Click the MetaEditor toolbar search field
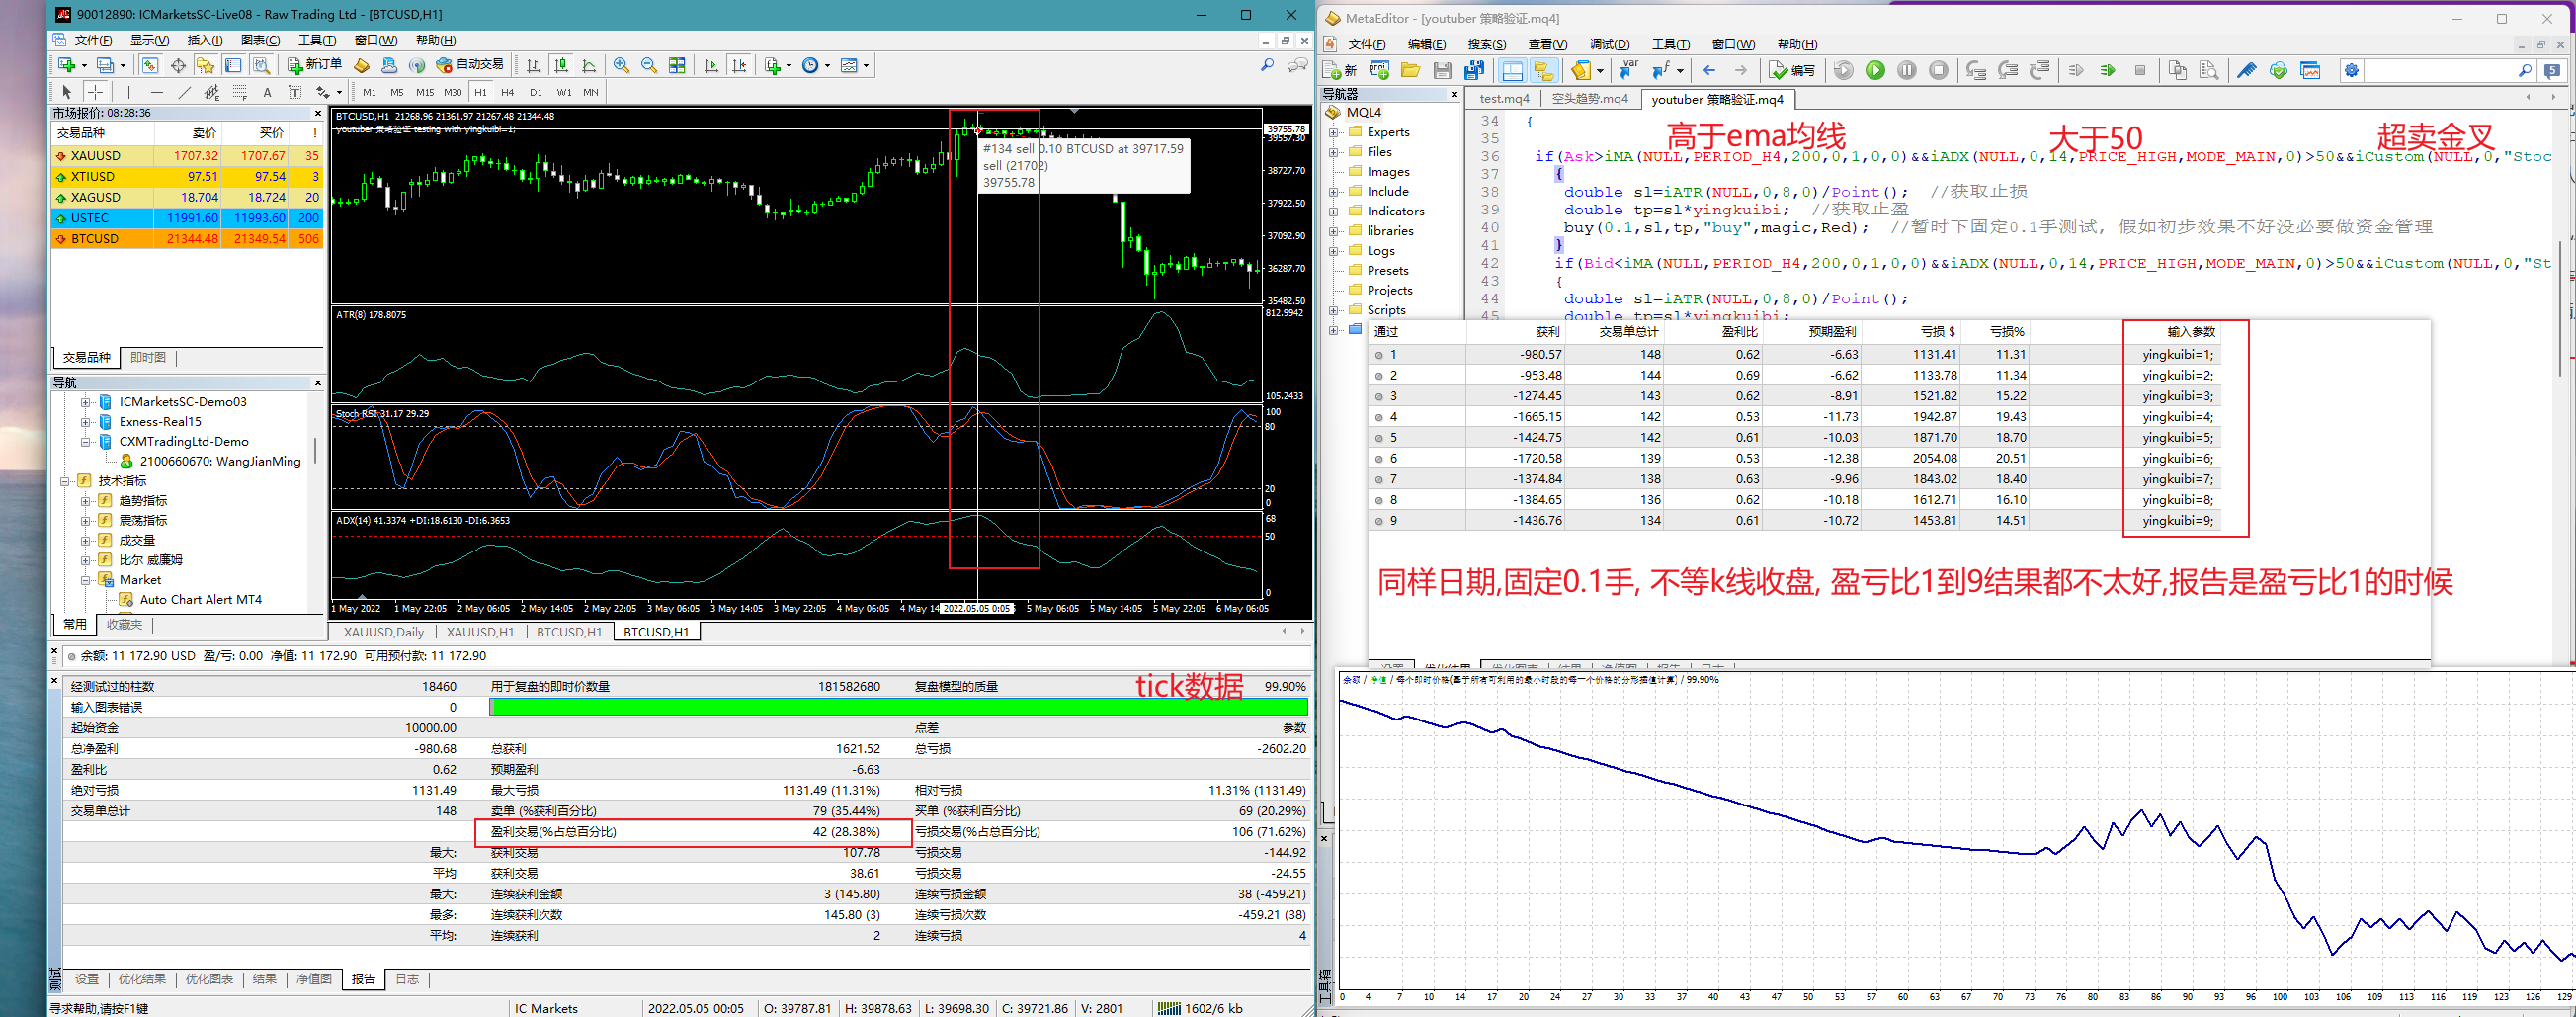The width and height of the screenshot is (2576, 1017). (x=2440, y=70)
